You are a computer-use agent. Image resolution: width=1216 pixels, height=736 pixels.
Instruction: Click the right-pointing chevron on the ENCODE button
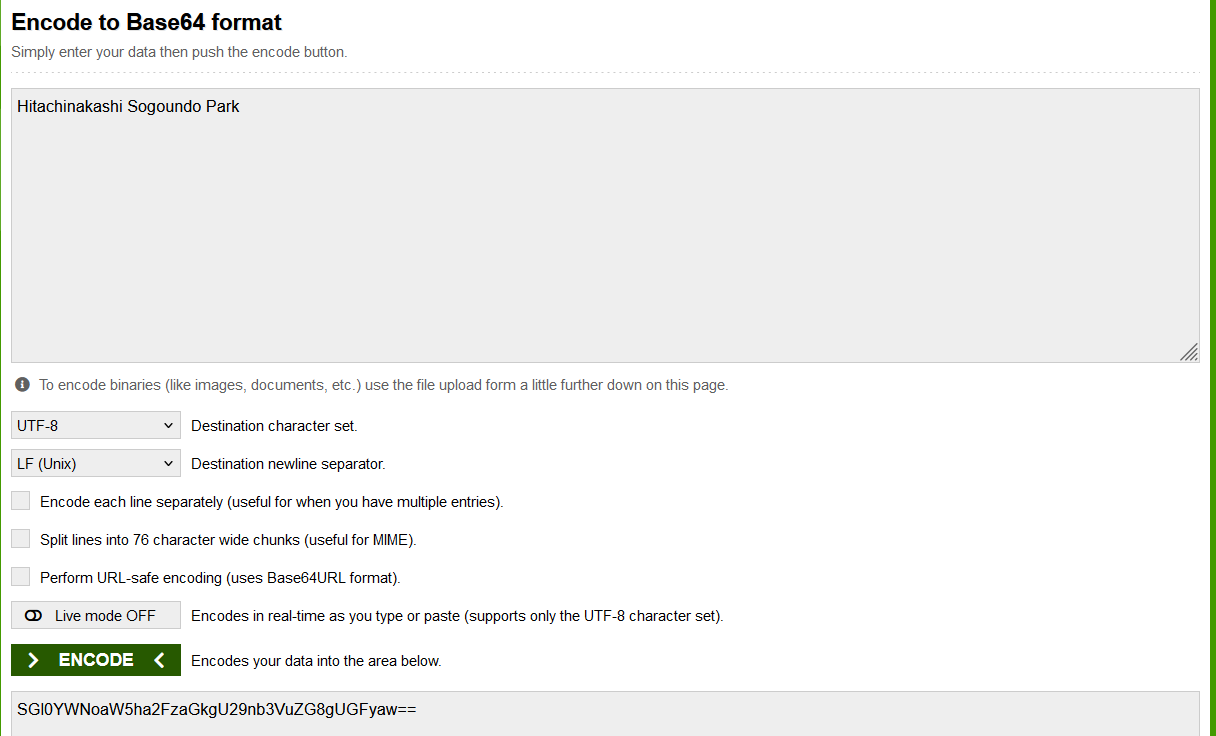click(34, 660)
